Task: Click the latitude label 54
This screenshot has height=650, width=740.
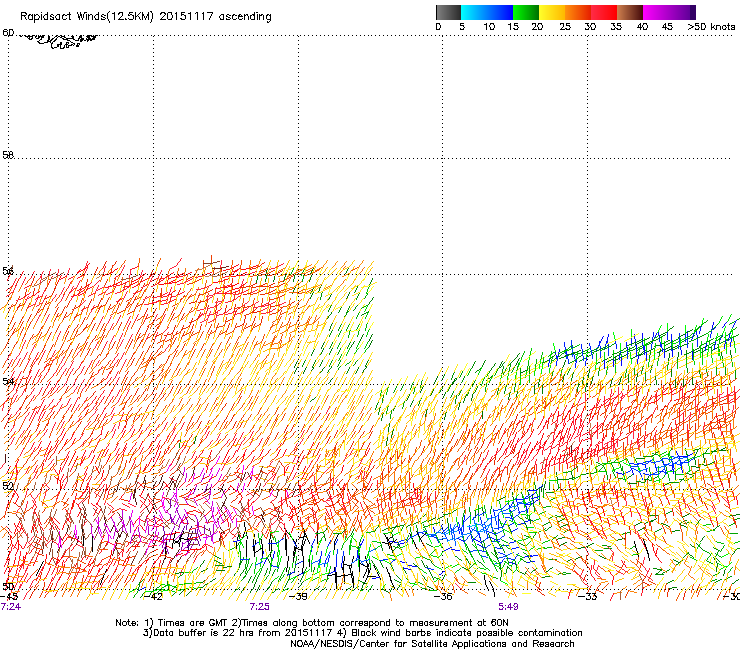Action: 8,381
